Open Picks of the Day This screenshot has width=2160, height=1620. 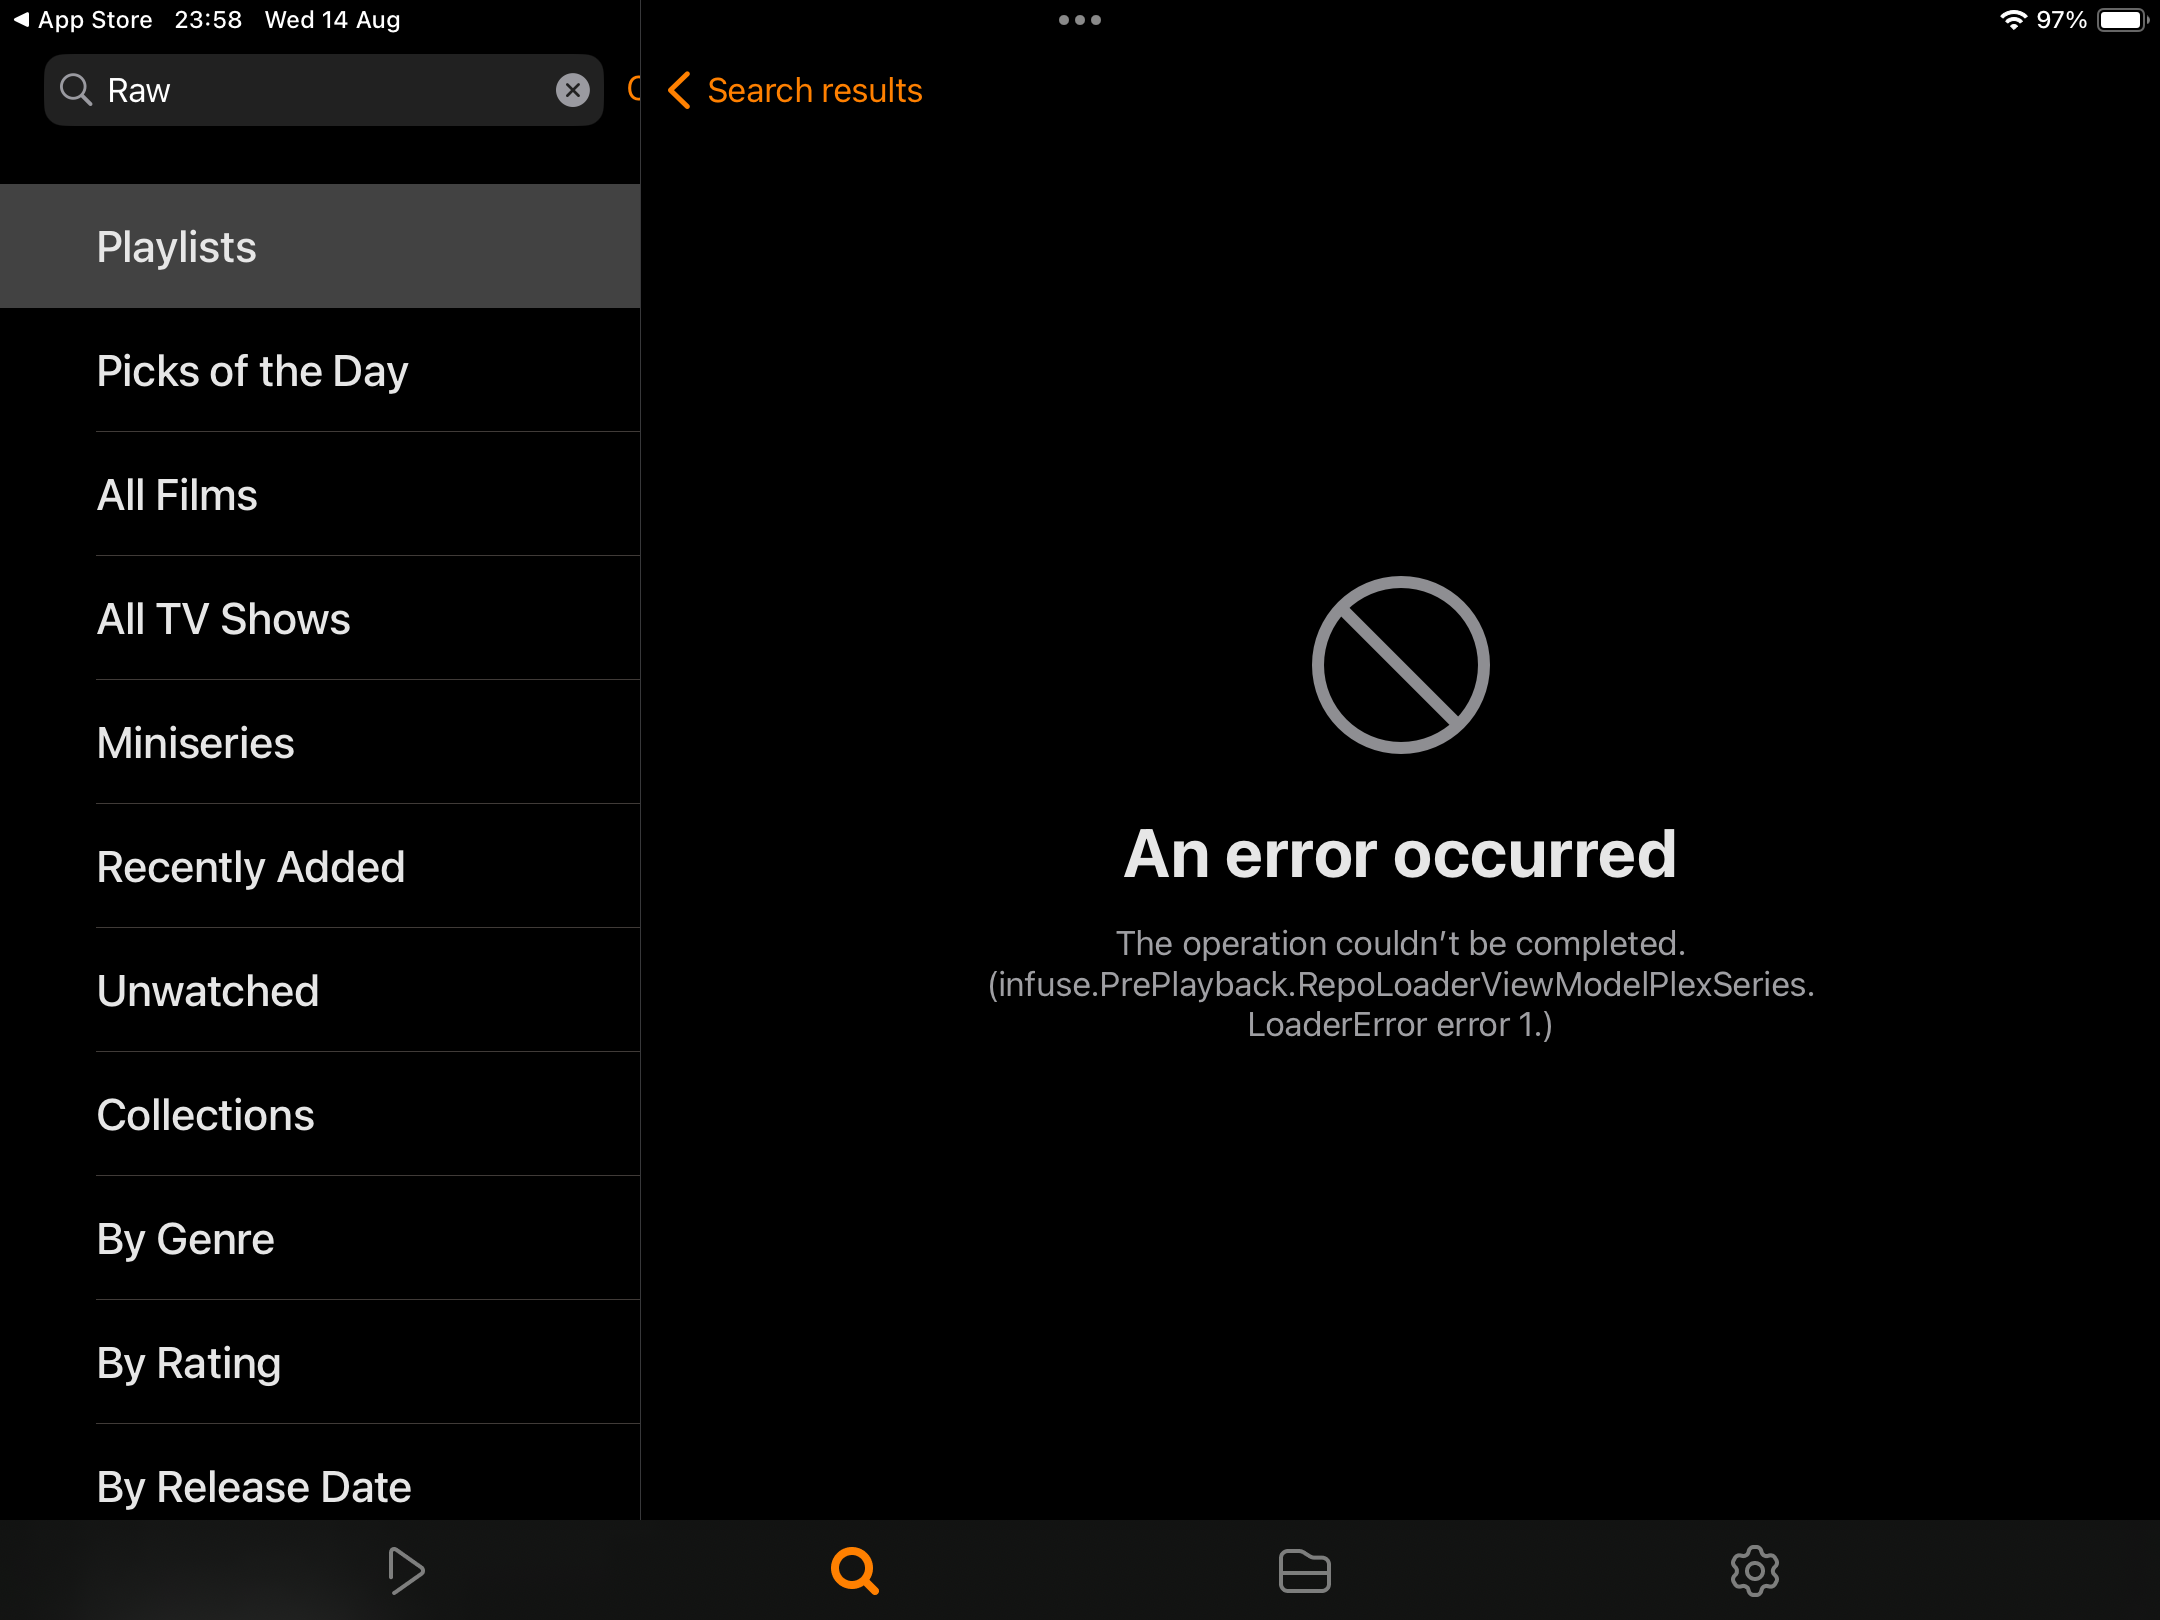[x=320, y=371]
